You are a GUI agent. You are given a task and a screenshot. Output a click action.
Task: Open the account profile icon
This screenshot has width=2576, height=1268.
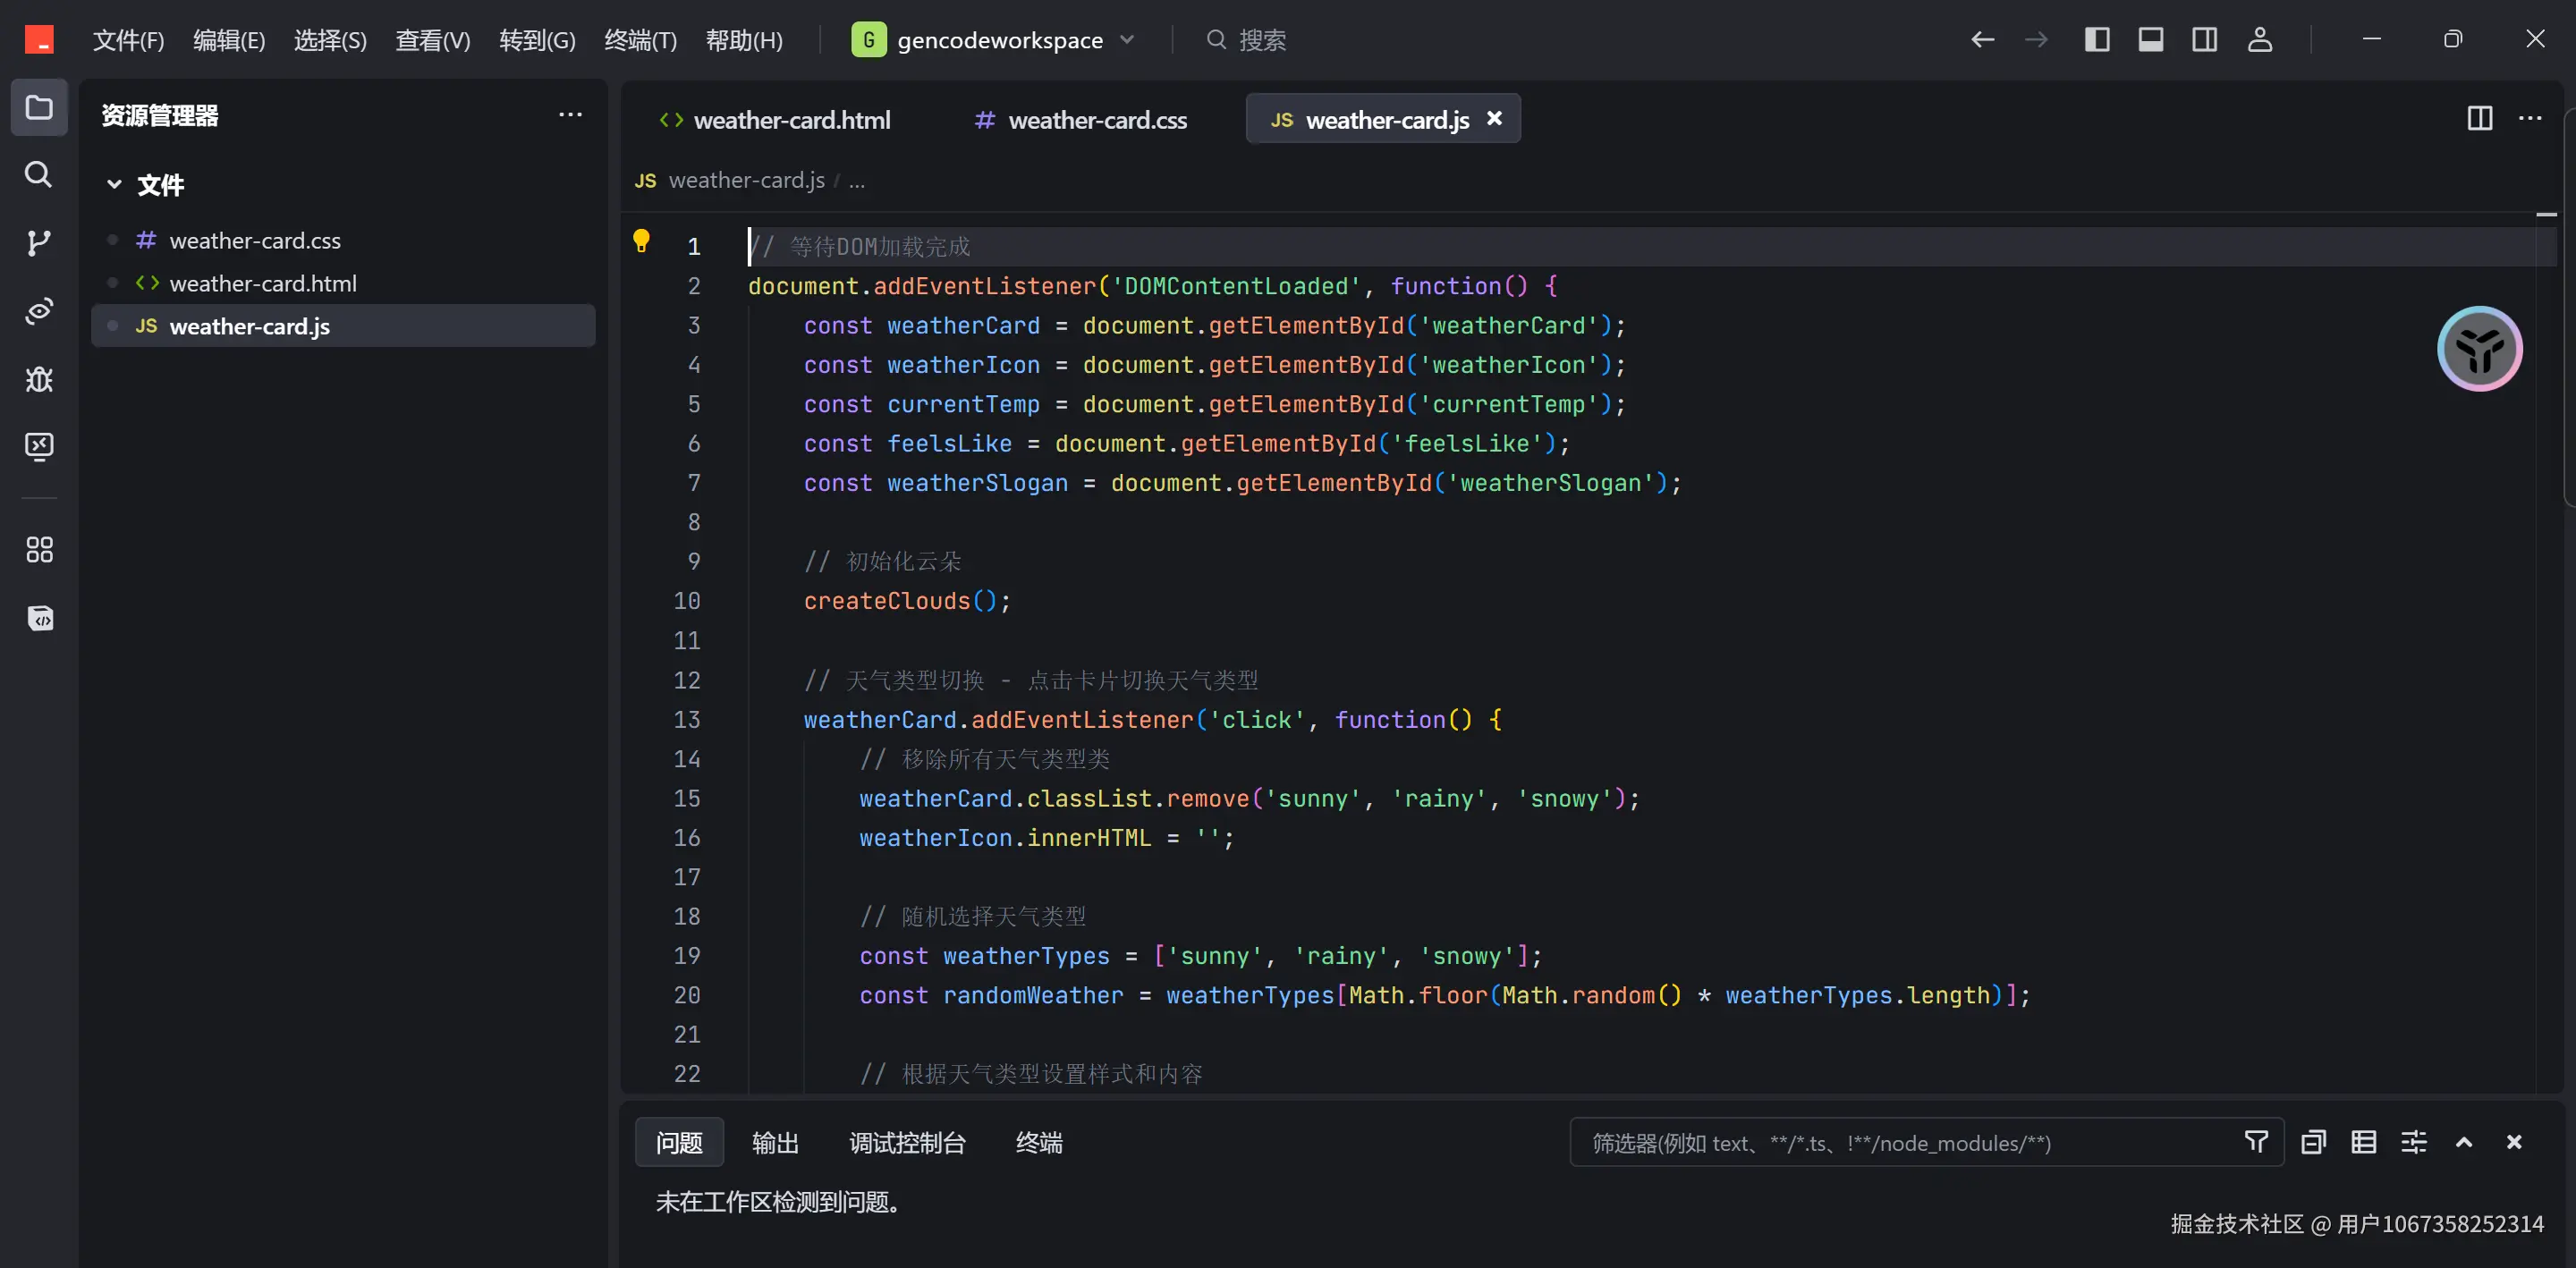(x=2259, y=40)
